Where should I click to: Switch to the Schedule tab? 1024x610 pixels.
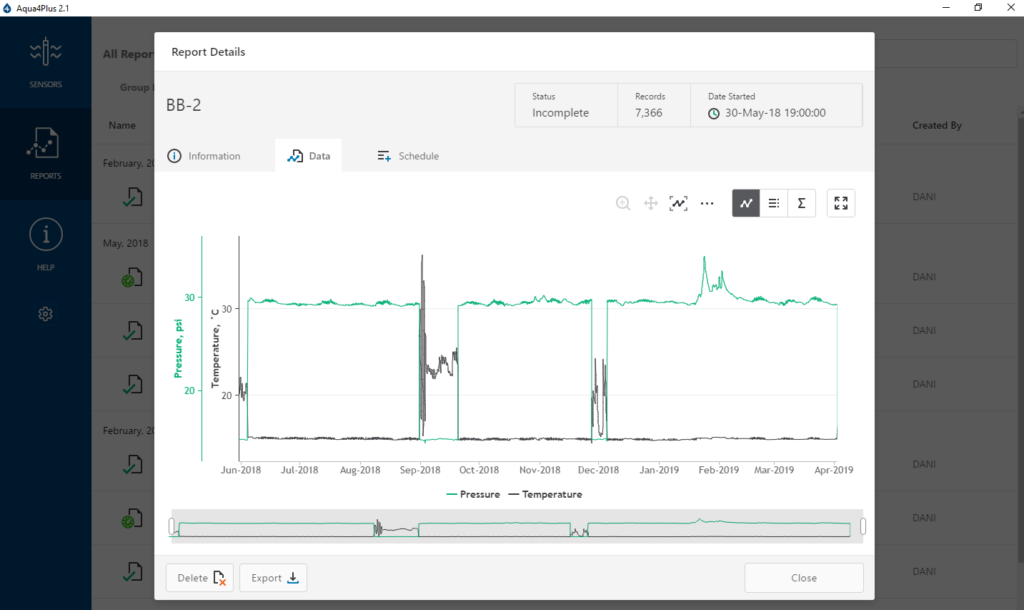408,156
